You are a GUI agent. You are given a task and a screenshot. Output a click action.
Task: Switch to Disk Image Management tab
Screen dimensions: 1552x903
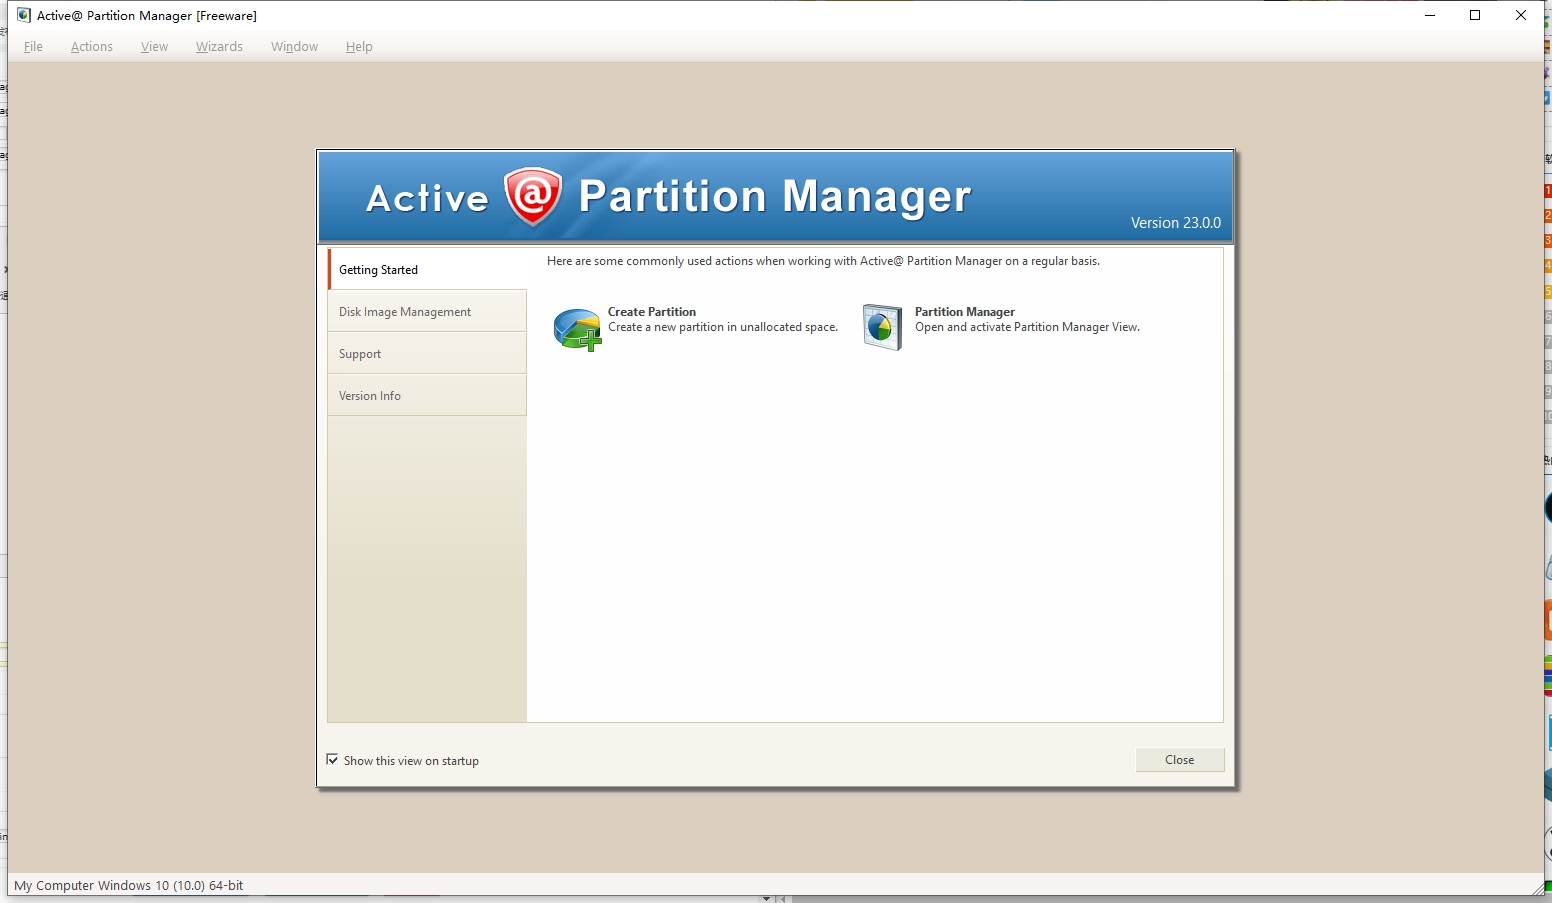427,312
